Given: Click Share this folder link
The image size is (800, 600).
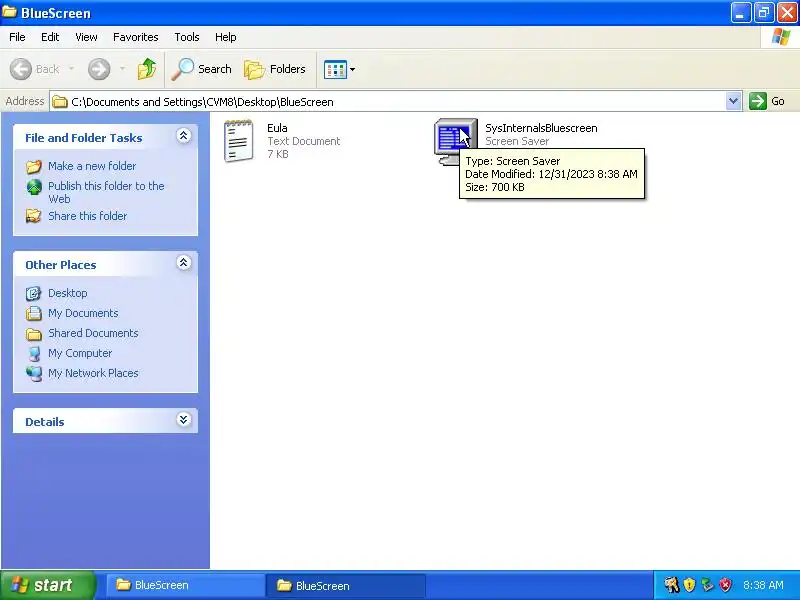Looking at the screenshot, I should pos(87,216).
